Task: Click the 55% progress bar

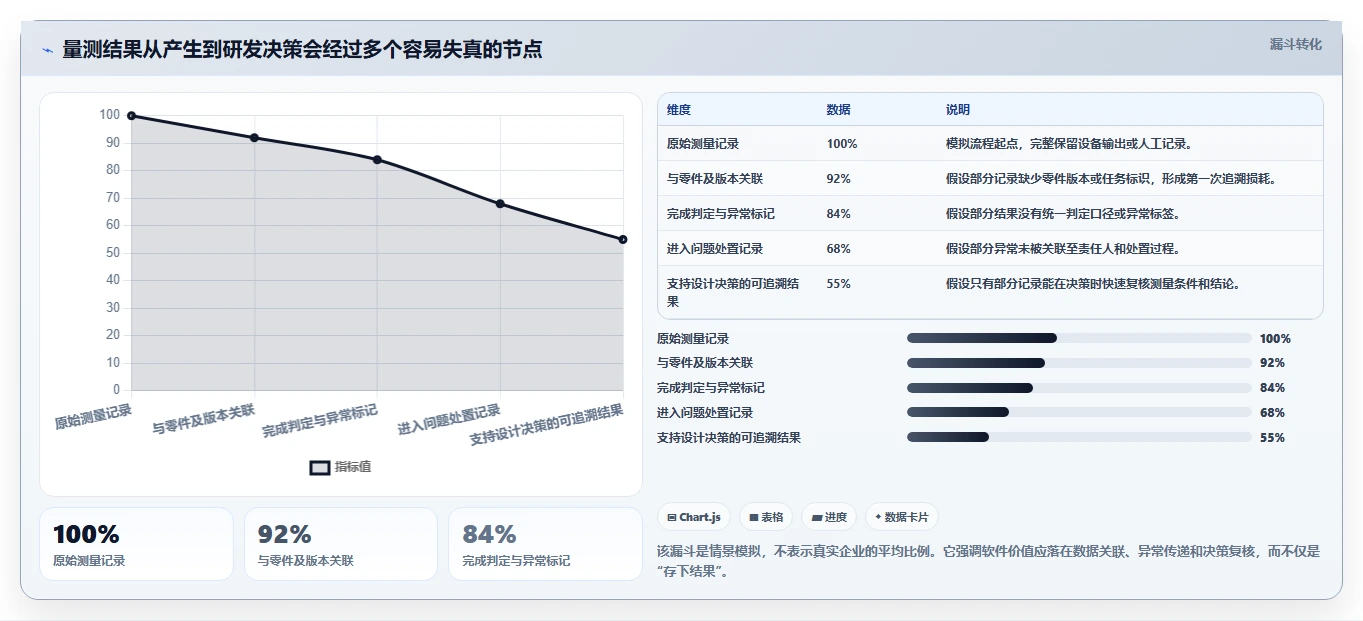Action: (1079, 437)
